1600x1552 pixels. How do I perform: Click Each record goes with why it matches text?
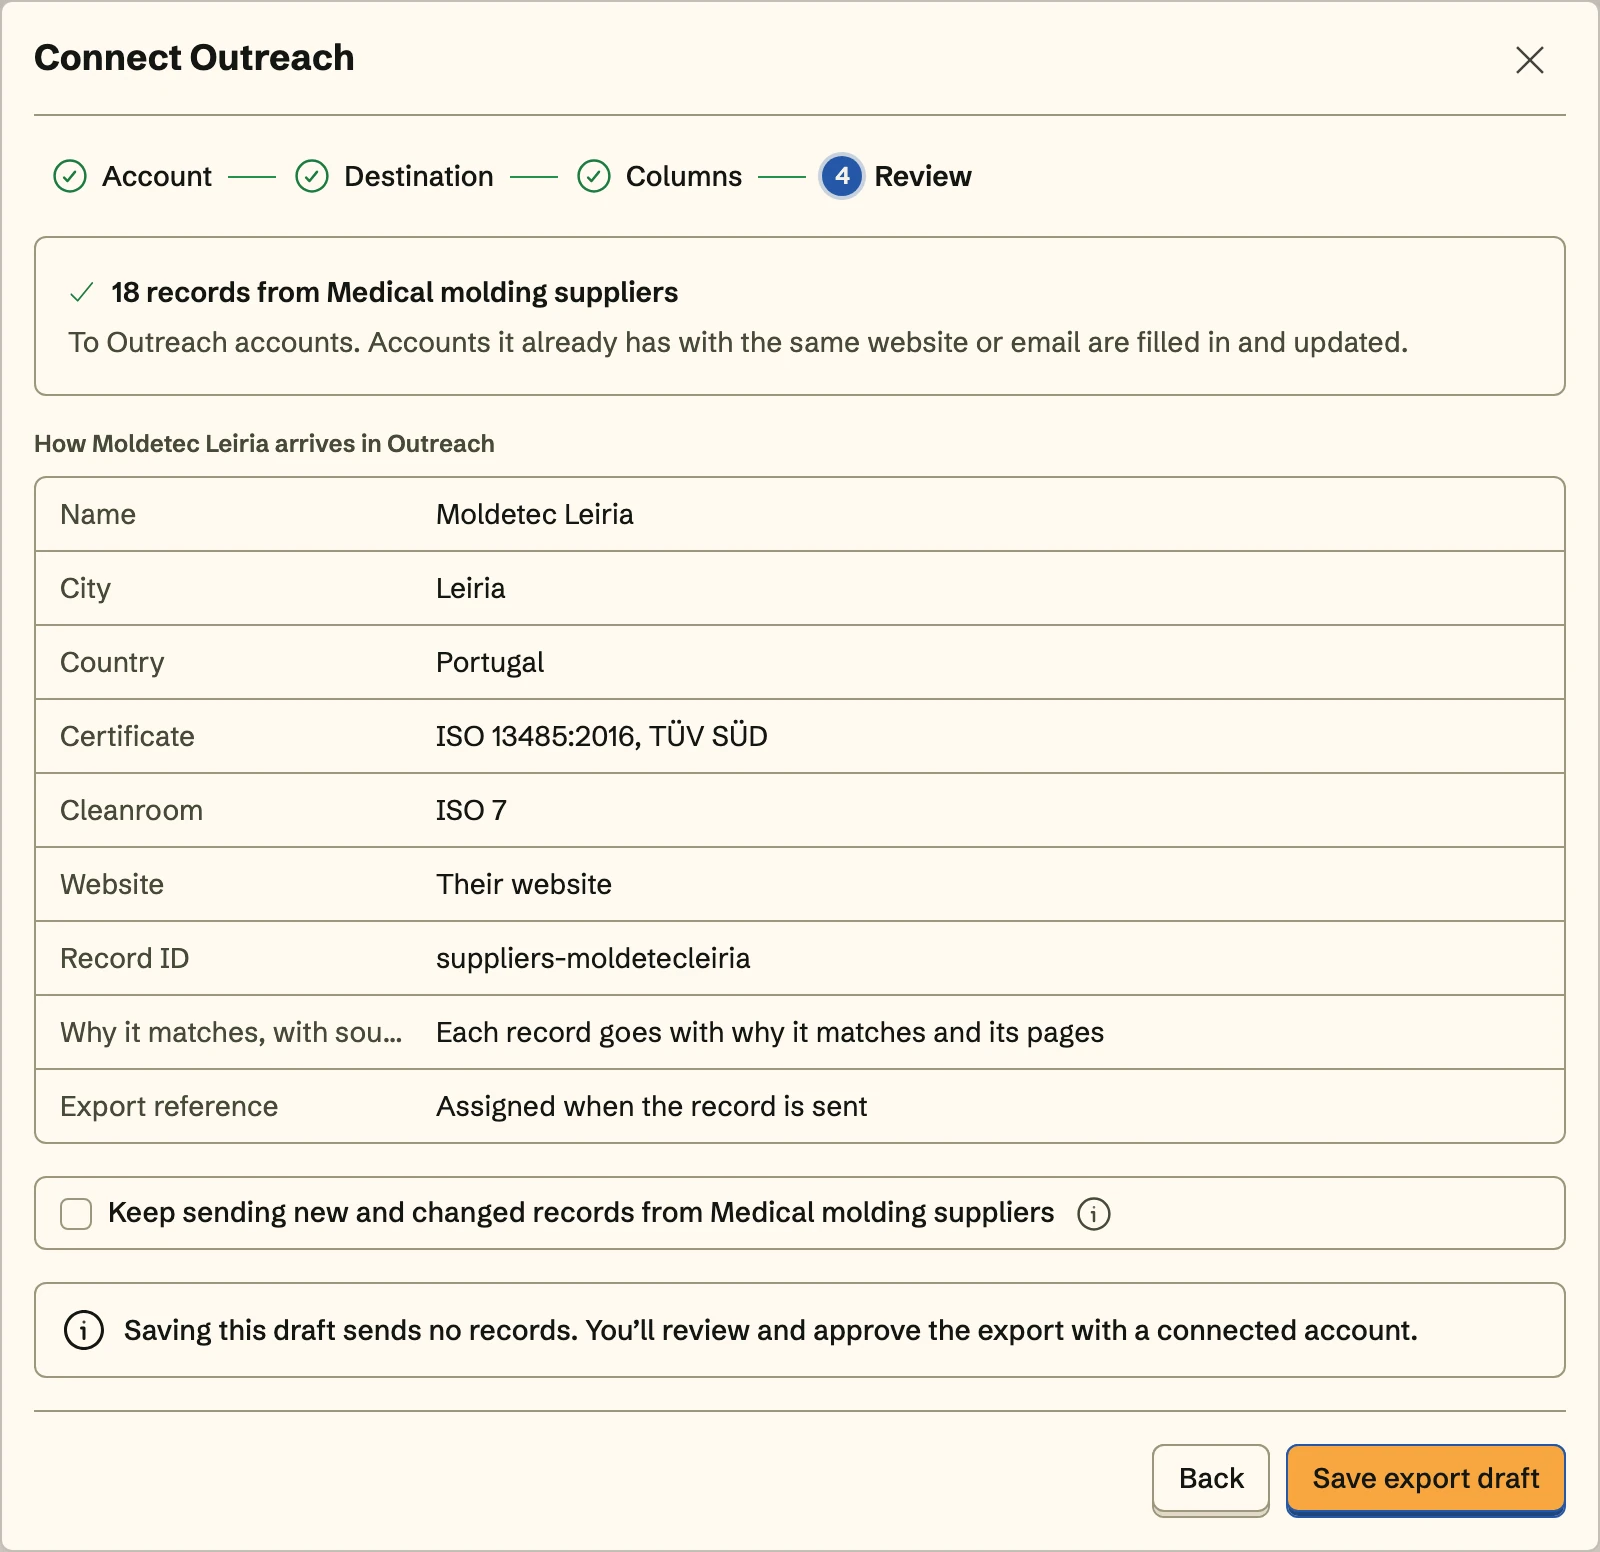tap(770, 1032)
